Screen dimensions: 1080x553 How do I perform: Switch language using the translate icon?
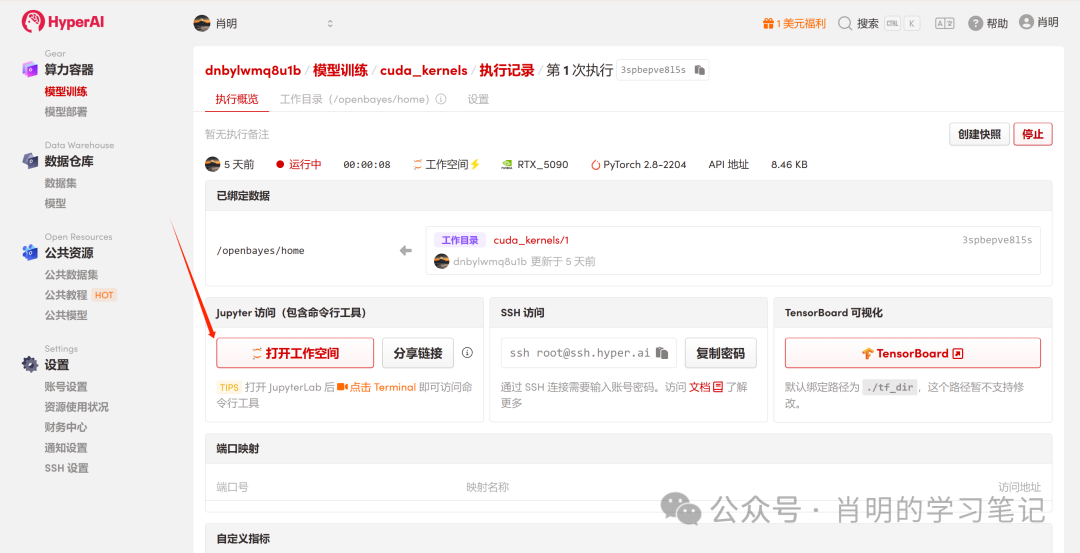click(x=944, y=23)
